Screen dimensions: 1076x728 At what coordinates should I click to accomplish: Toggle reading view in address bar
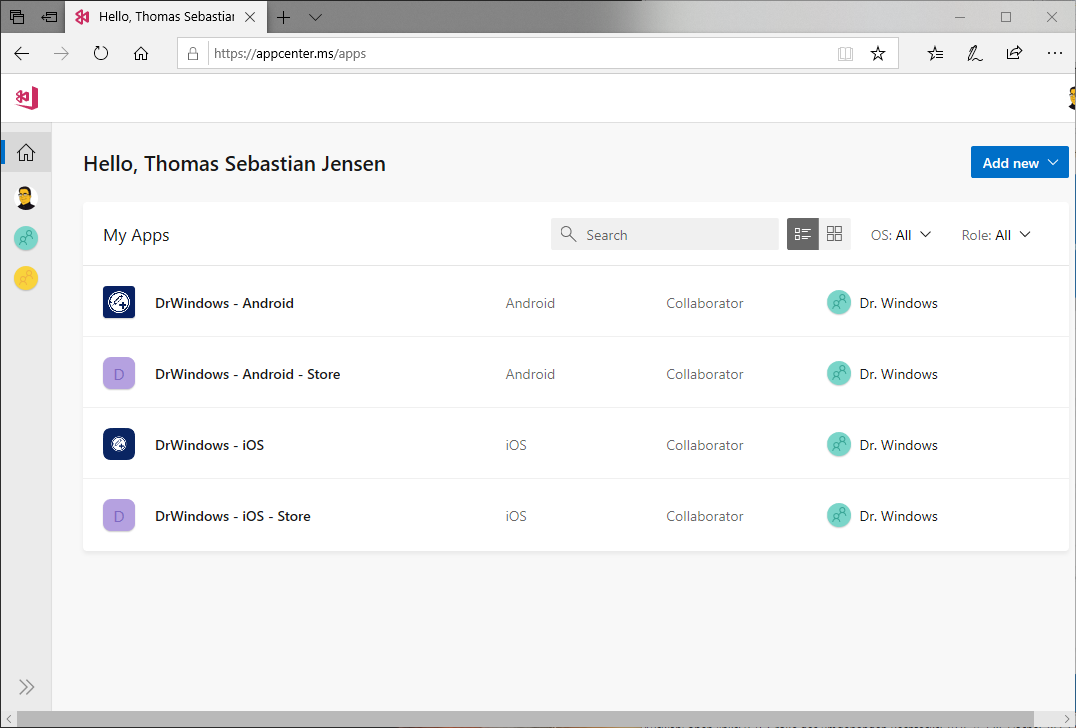(x=845, y=54)
